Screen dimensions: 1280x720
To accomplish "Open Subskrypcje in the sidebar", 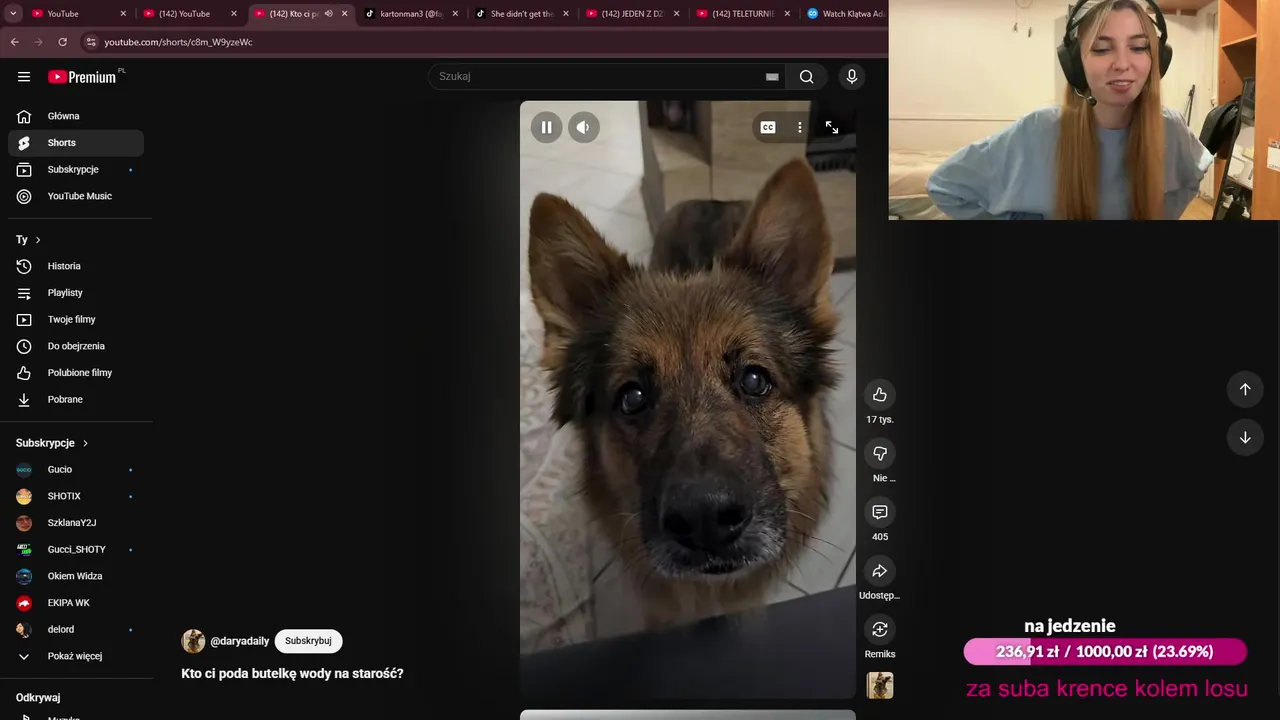I will (76, 170).
